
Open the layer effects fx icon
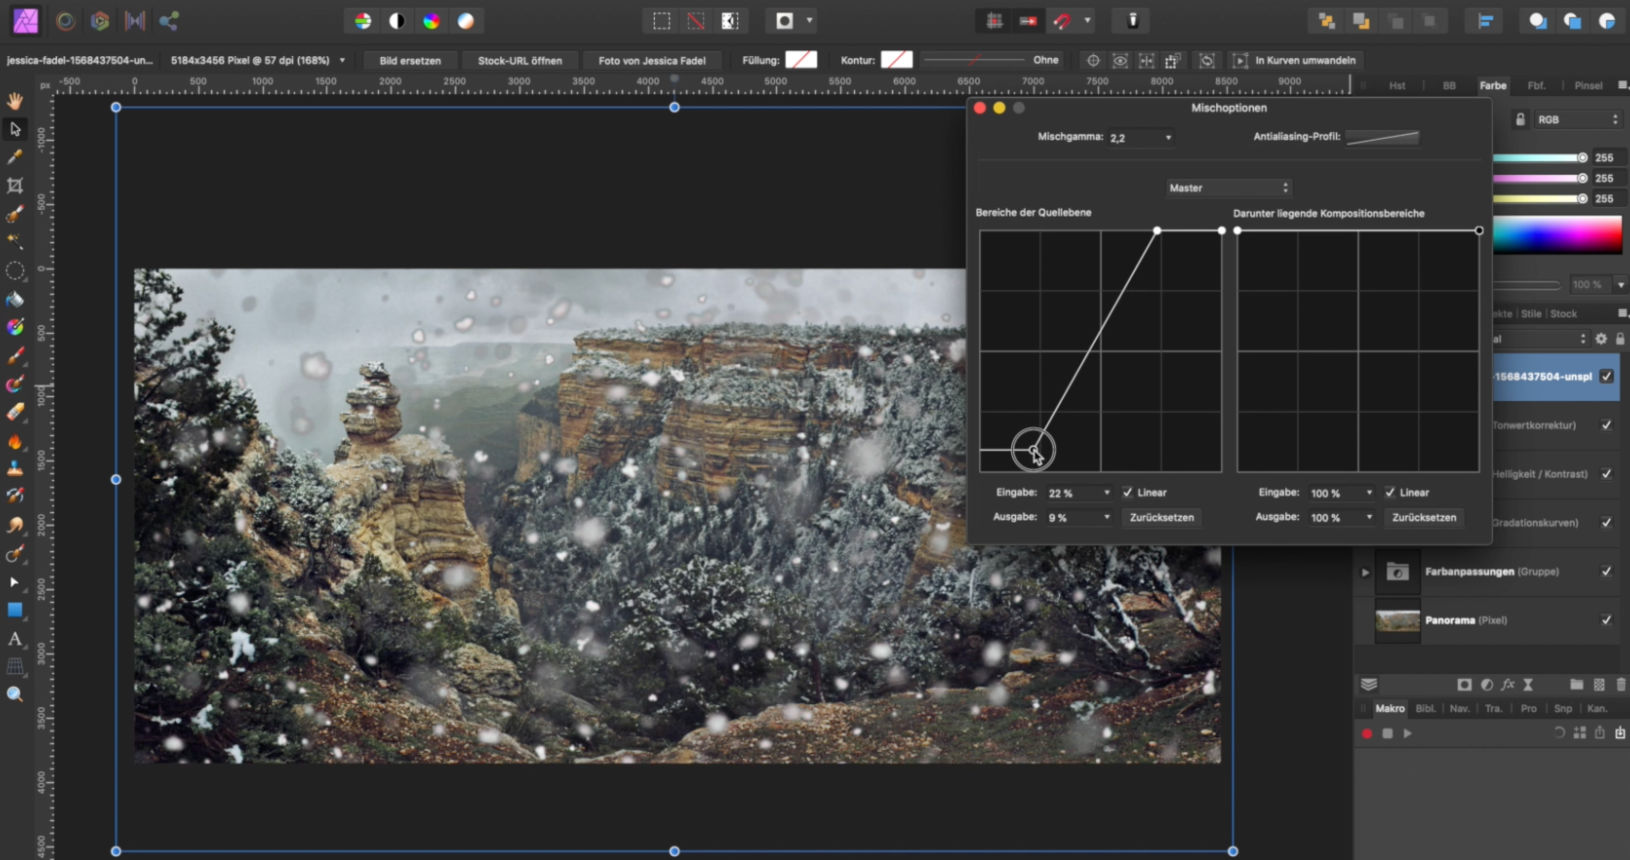pyautogui.click(x=1507, y=685)
